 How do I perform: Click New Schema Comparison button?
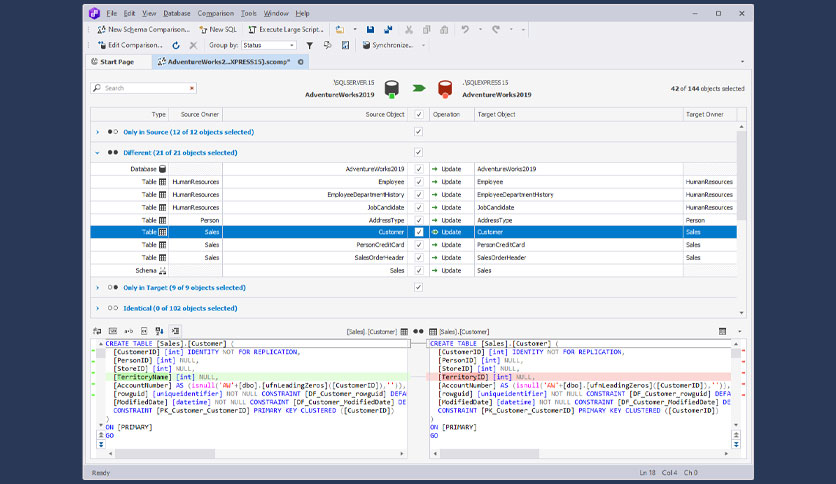pos(143,29)
